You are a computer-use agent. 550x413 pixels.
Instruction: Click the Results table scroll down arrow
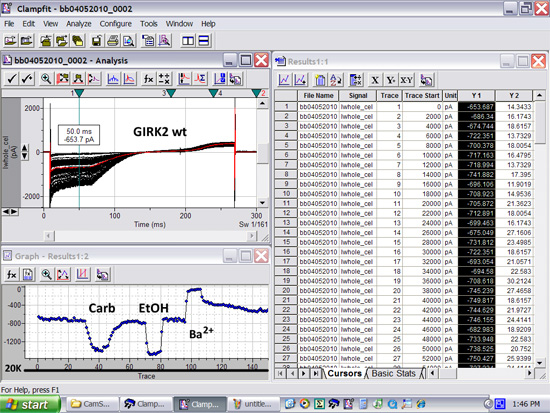[540, 363]
